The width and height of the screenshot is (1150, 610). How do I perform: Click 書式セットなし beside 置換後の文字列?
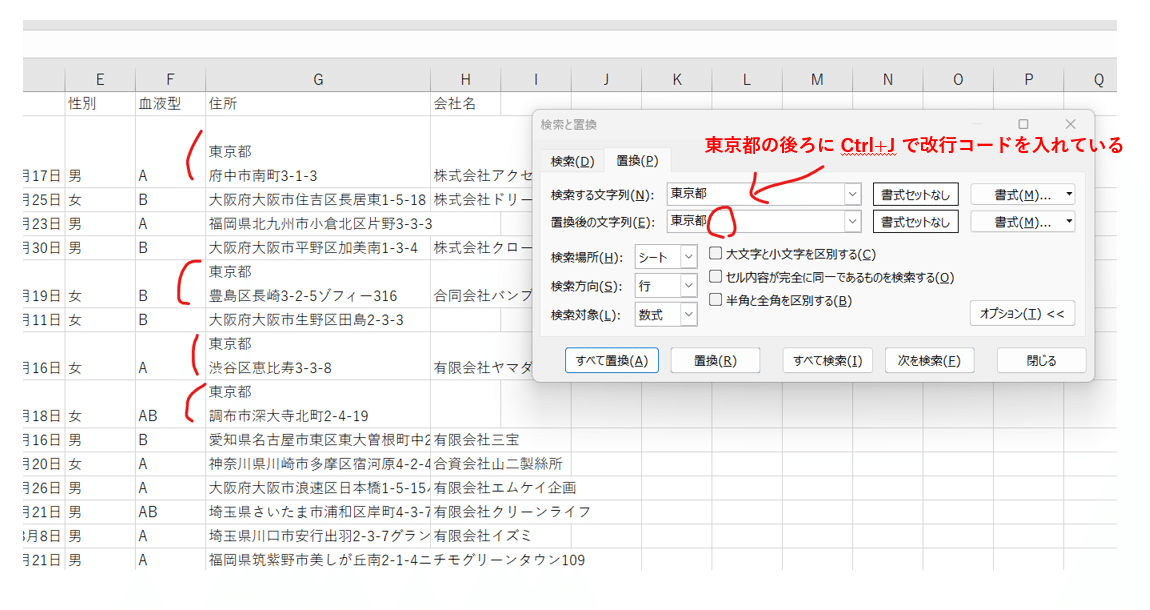pos(915,221)
